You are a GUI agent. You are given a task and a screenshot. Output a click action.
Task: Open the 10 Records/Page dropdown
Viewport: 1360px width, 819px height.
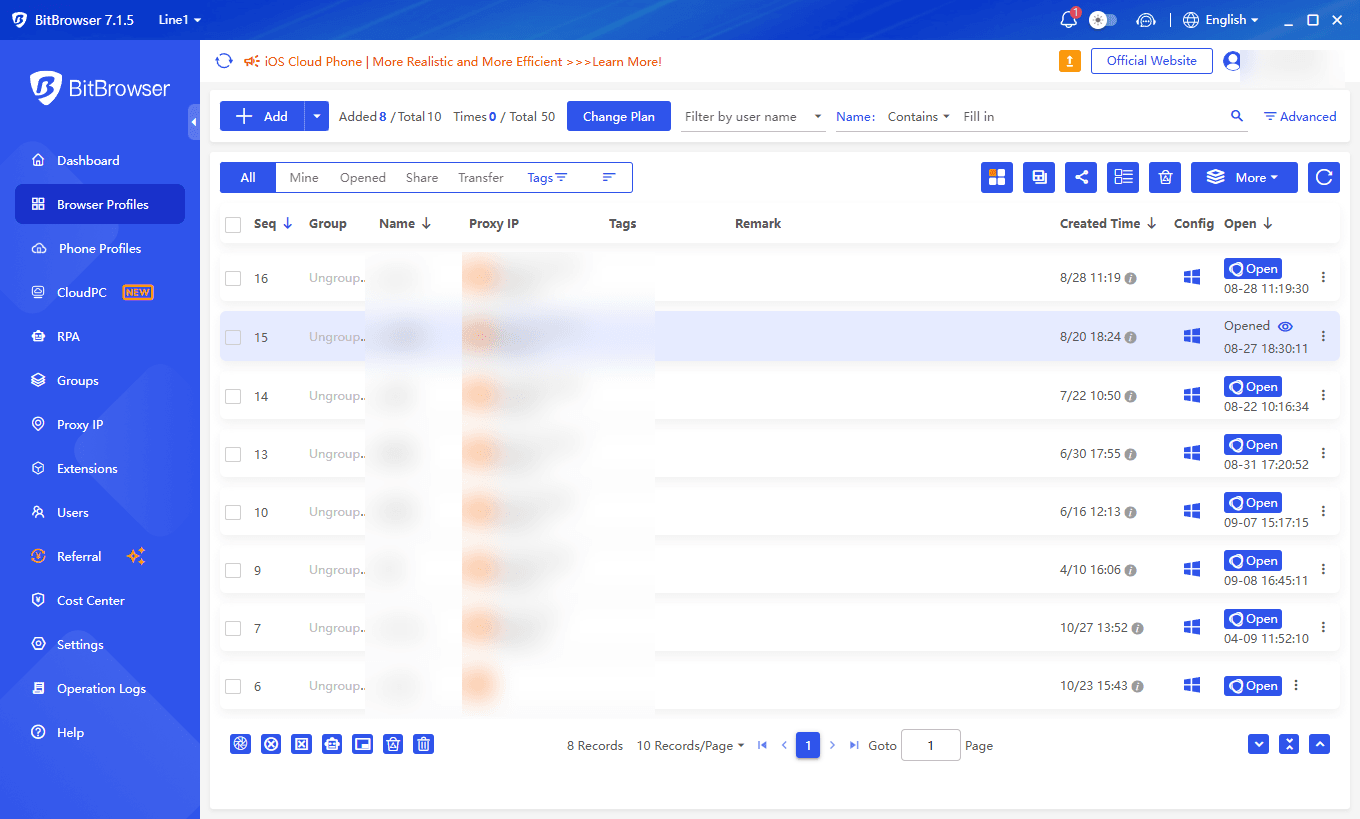click(691, 745)
